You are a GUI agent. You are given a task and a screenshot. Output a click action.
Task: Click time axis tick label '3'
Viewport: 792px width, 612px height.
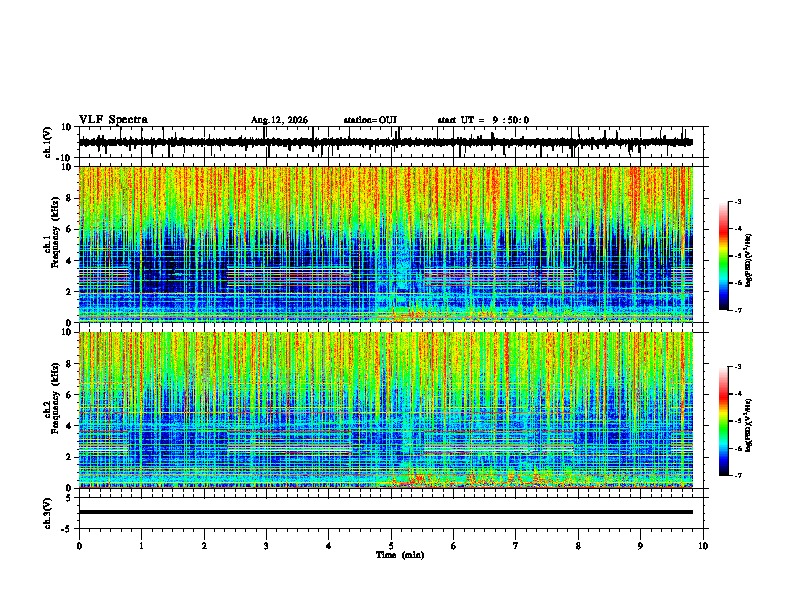point(266,546)
